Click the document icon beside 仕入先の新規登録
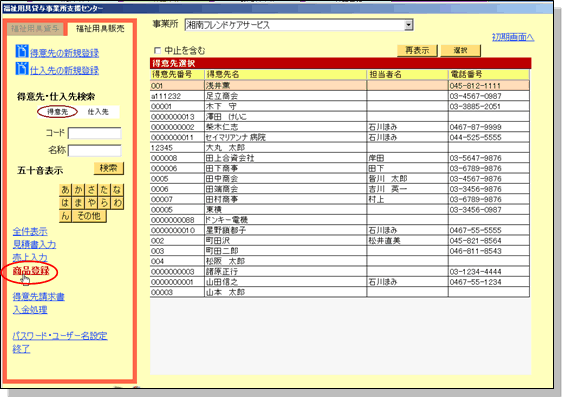The image size is (562, 397). (22, 68)
